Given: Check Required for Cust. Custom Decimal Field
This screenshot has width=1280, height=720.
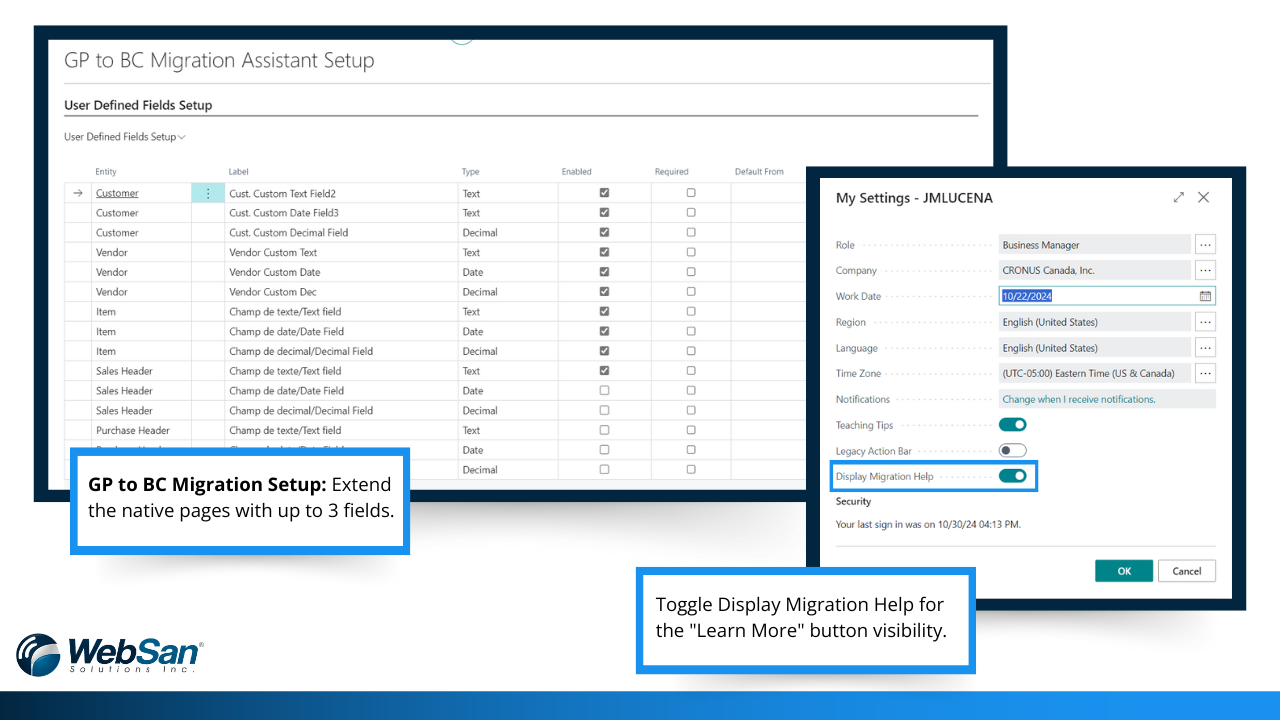Looking at the screenshot, I should (691, 232).
